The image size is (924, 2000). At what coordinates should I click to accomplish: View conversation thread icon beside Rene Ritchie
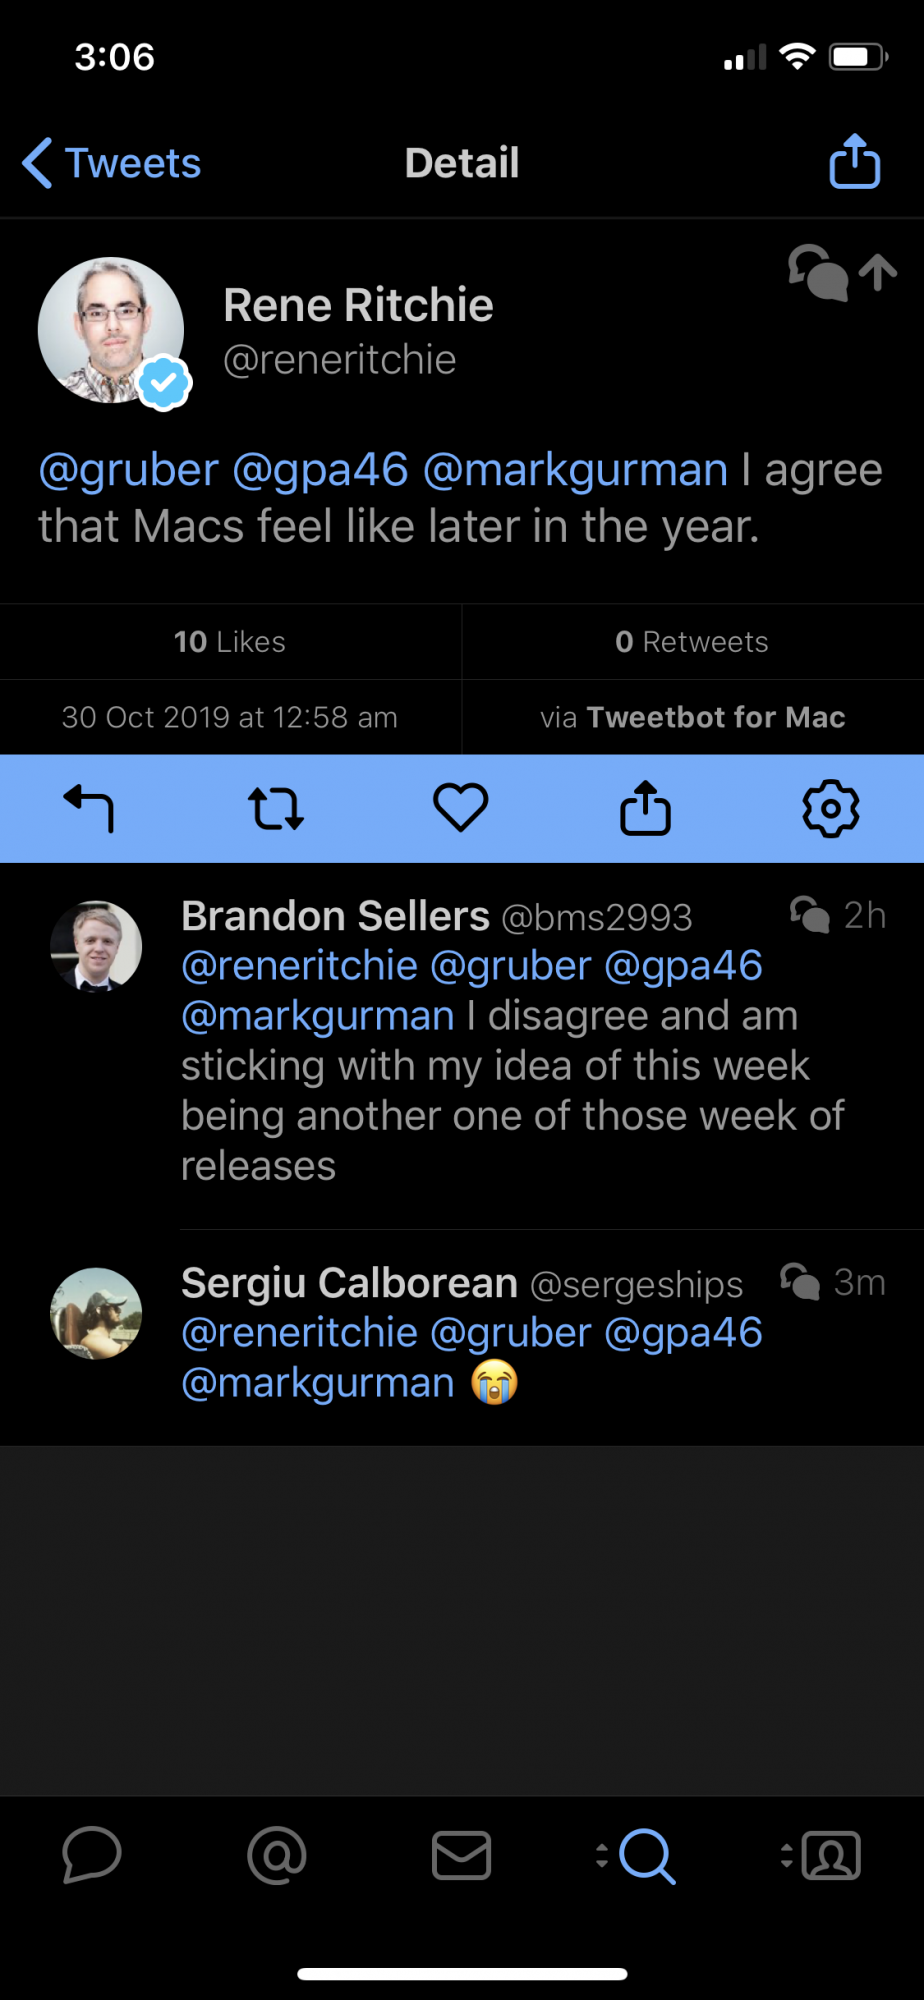pyautogui.click(x=817, y=272)
